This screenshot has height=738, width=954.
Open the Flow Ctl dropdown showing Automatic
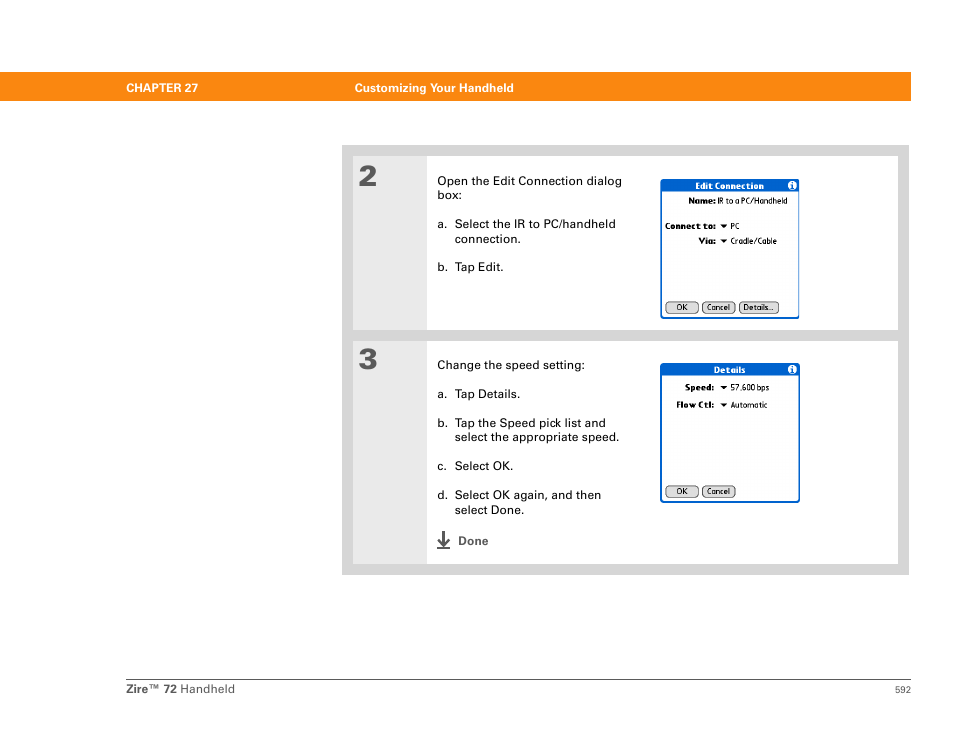point(743,405)
